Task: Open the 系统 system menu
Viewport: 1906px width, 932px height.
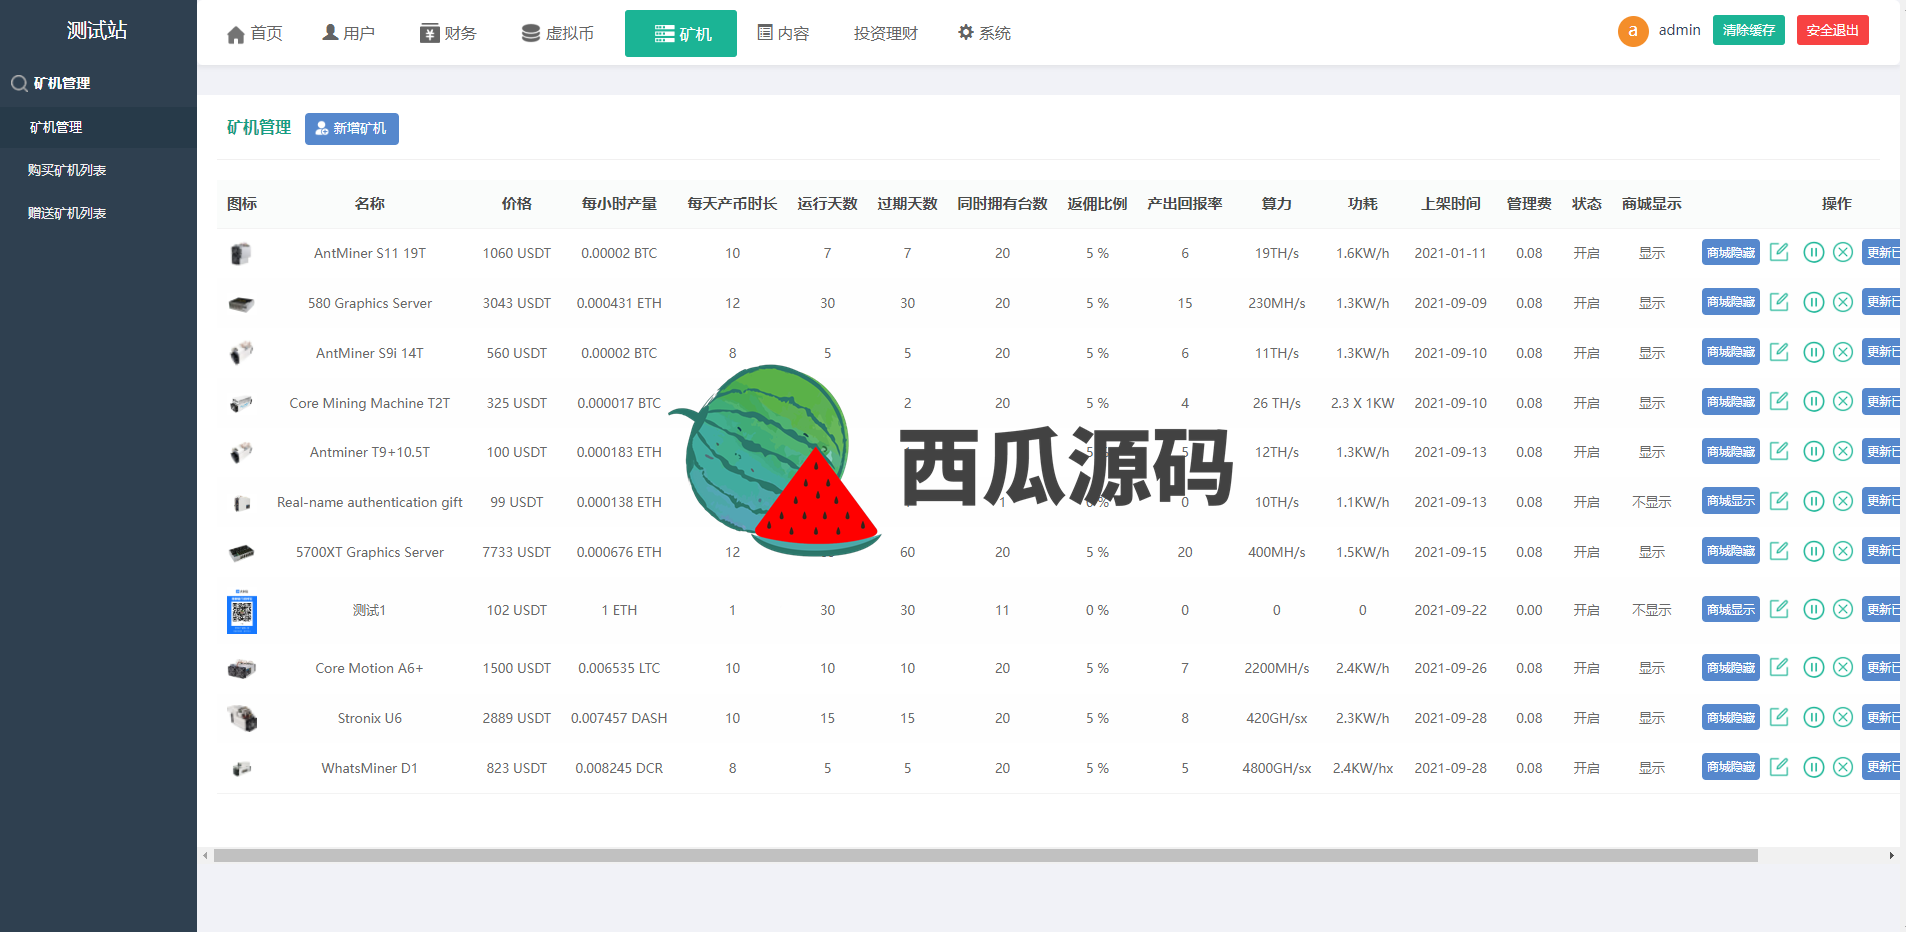Action: point(984,34)
